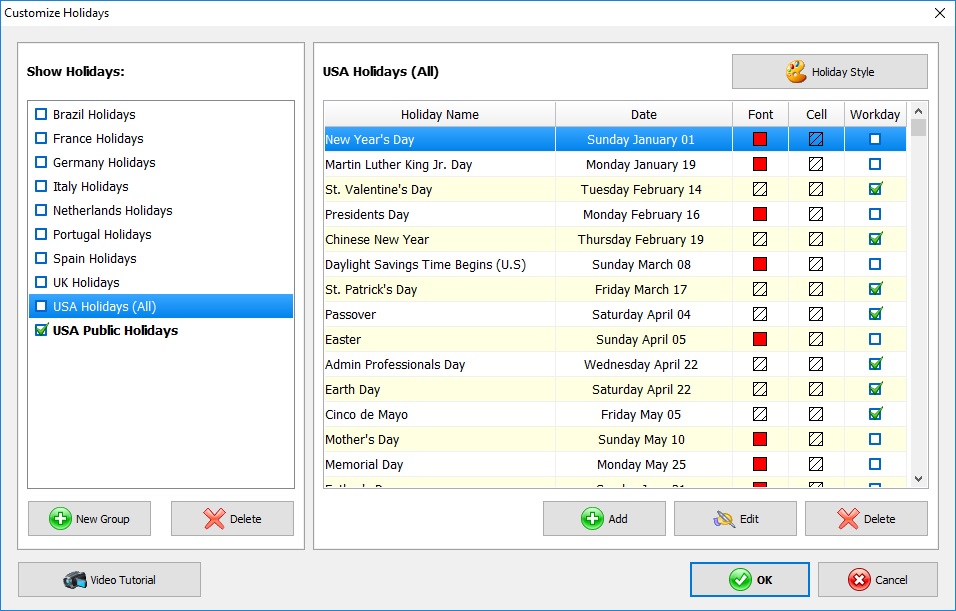The image size is (956, 611).
Task: Click the date Saturday April 22
Action: [641, 389]
